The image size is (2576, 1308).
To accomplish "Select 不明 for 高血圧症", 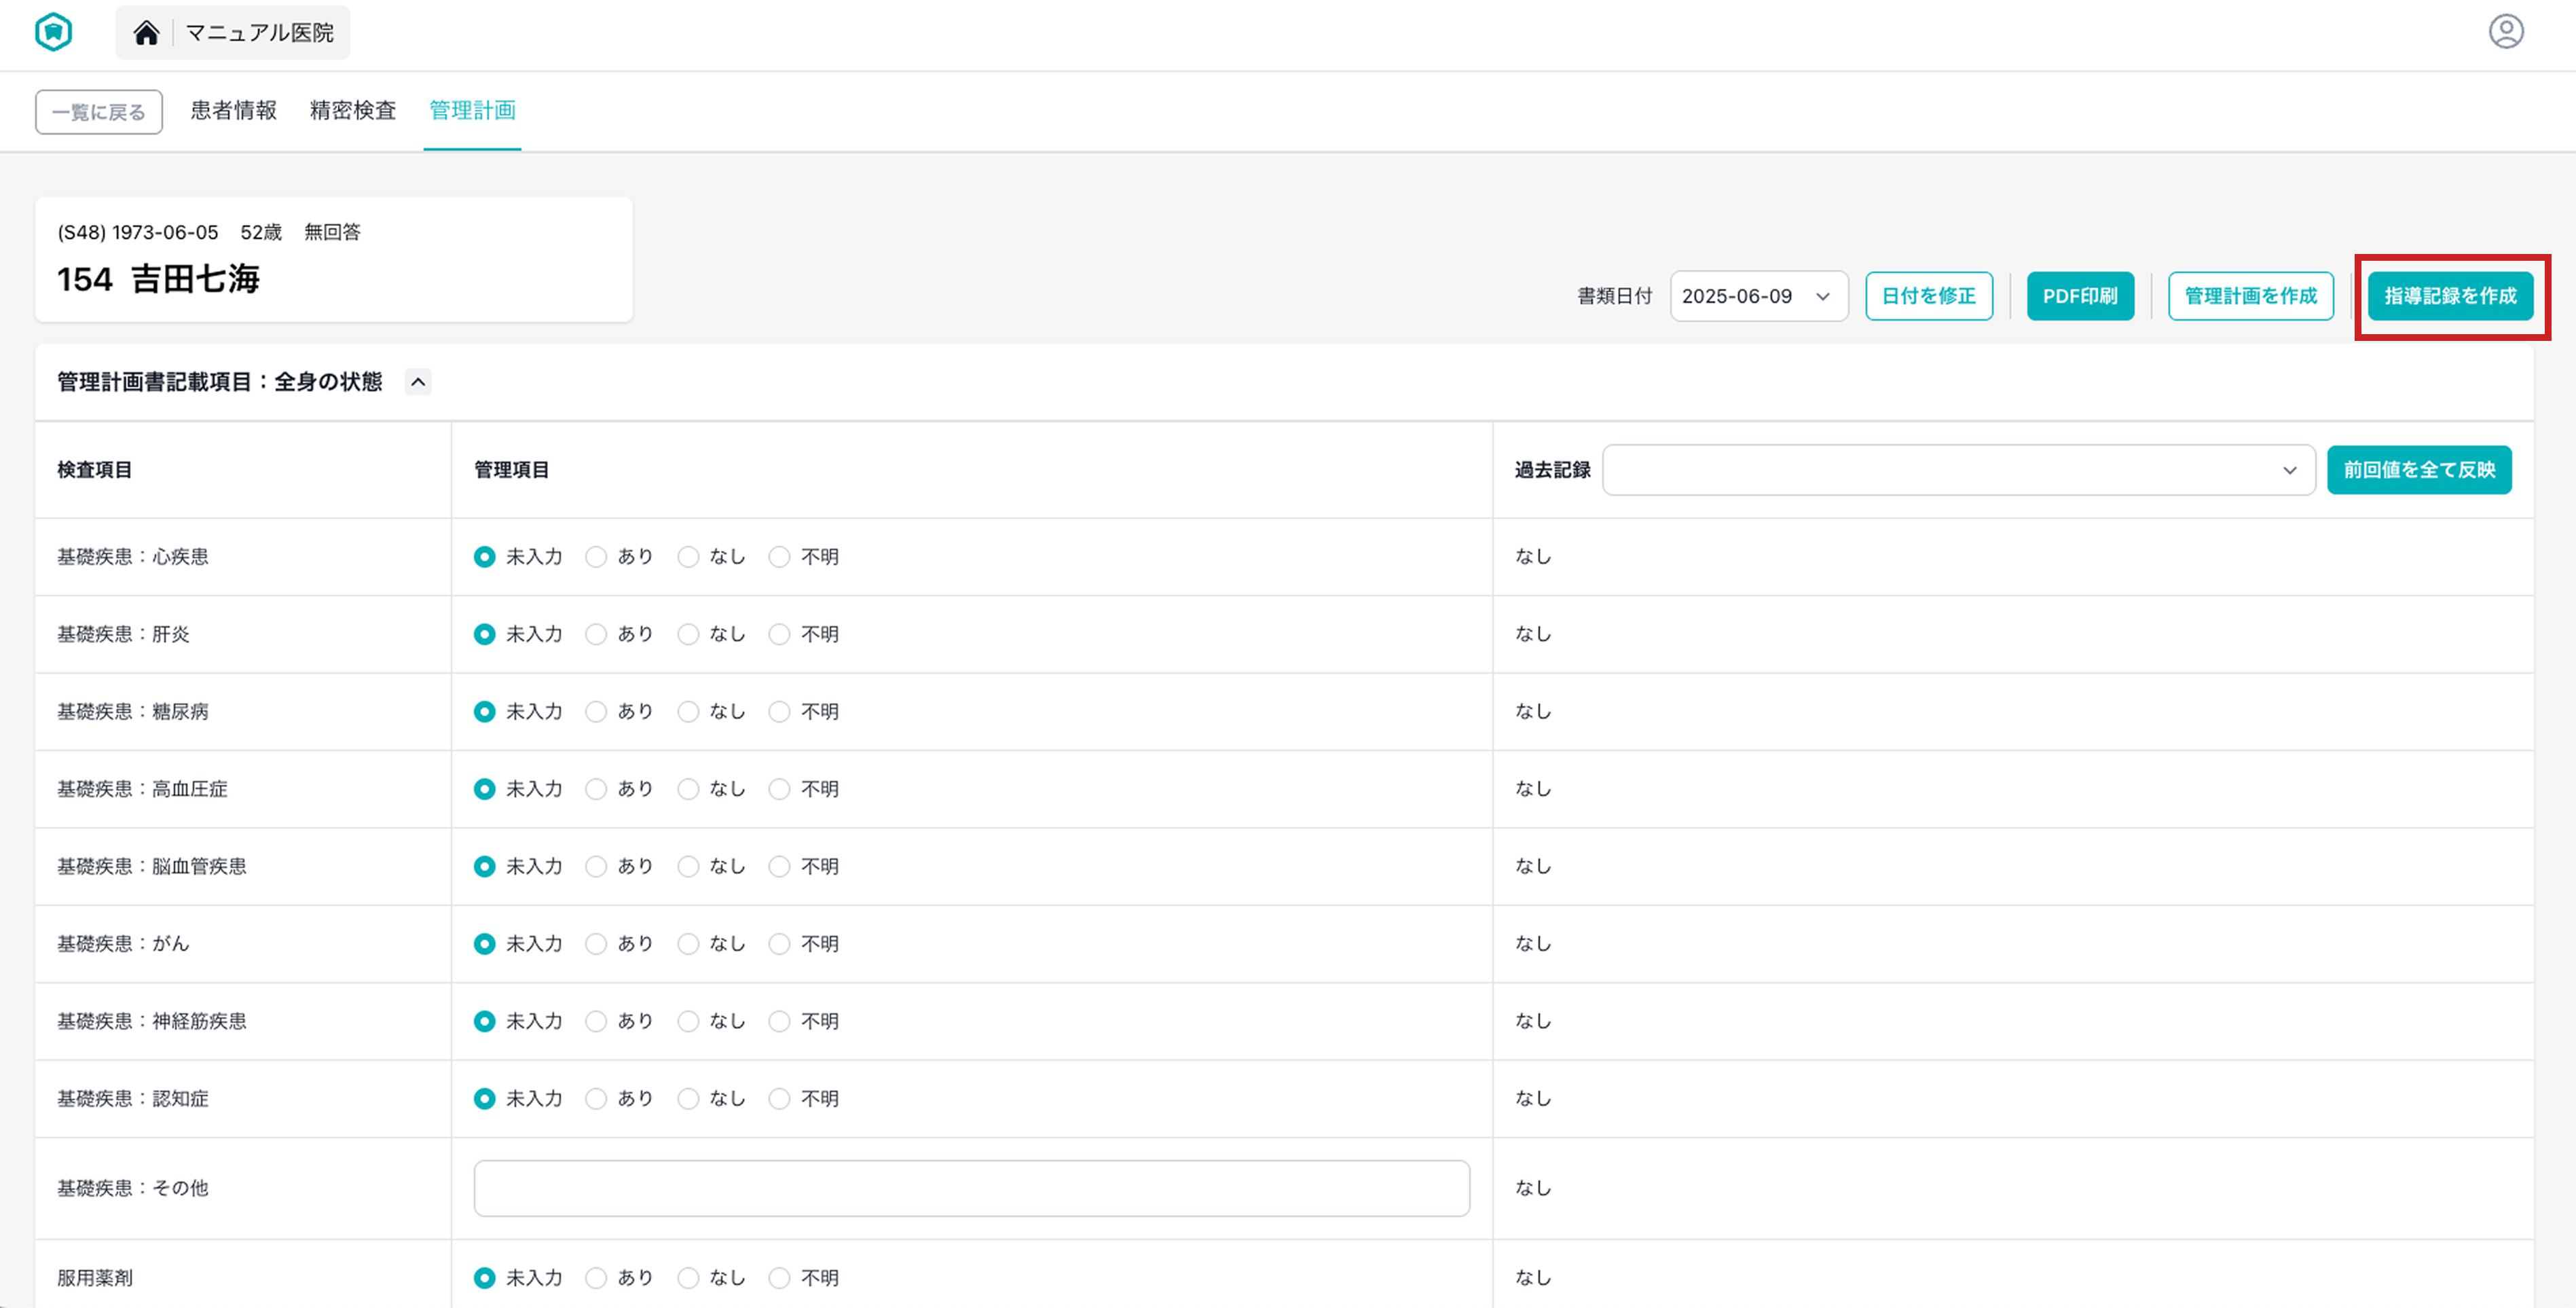I will pyautogui.click(x=780, y=789).
